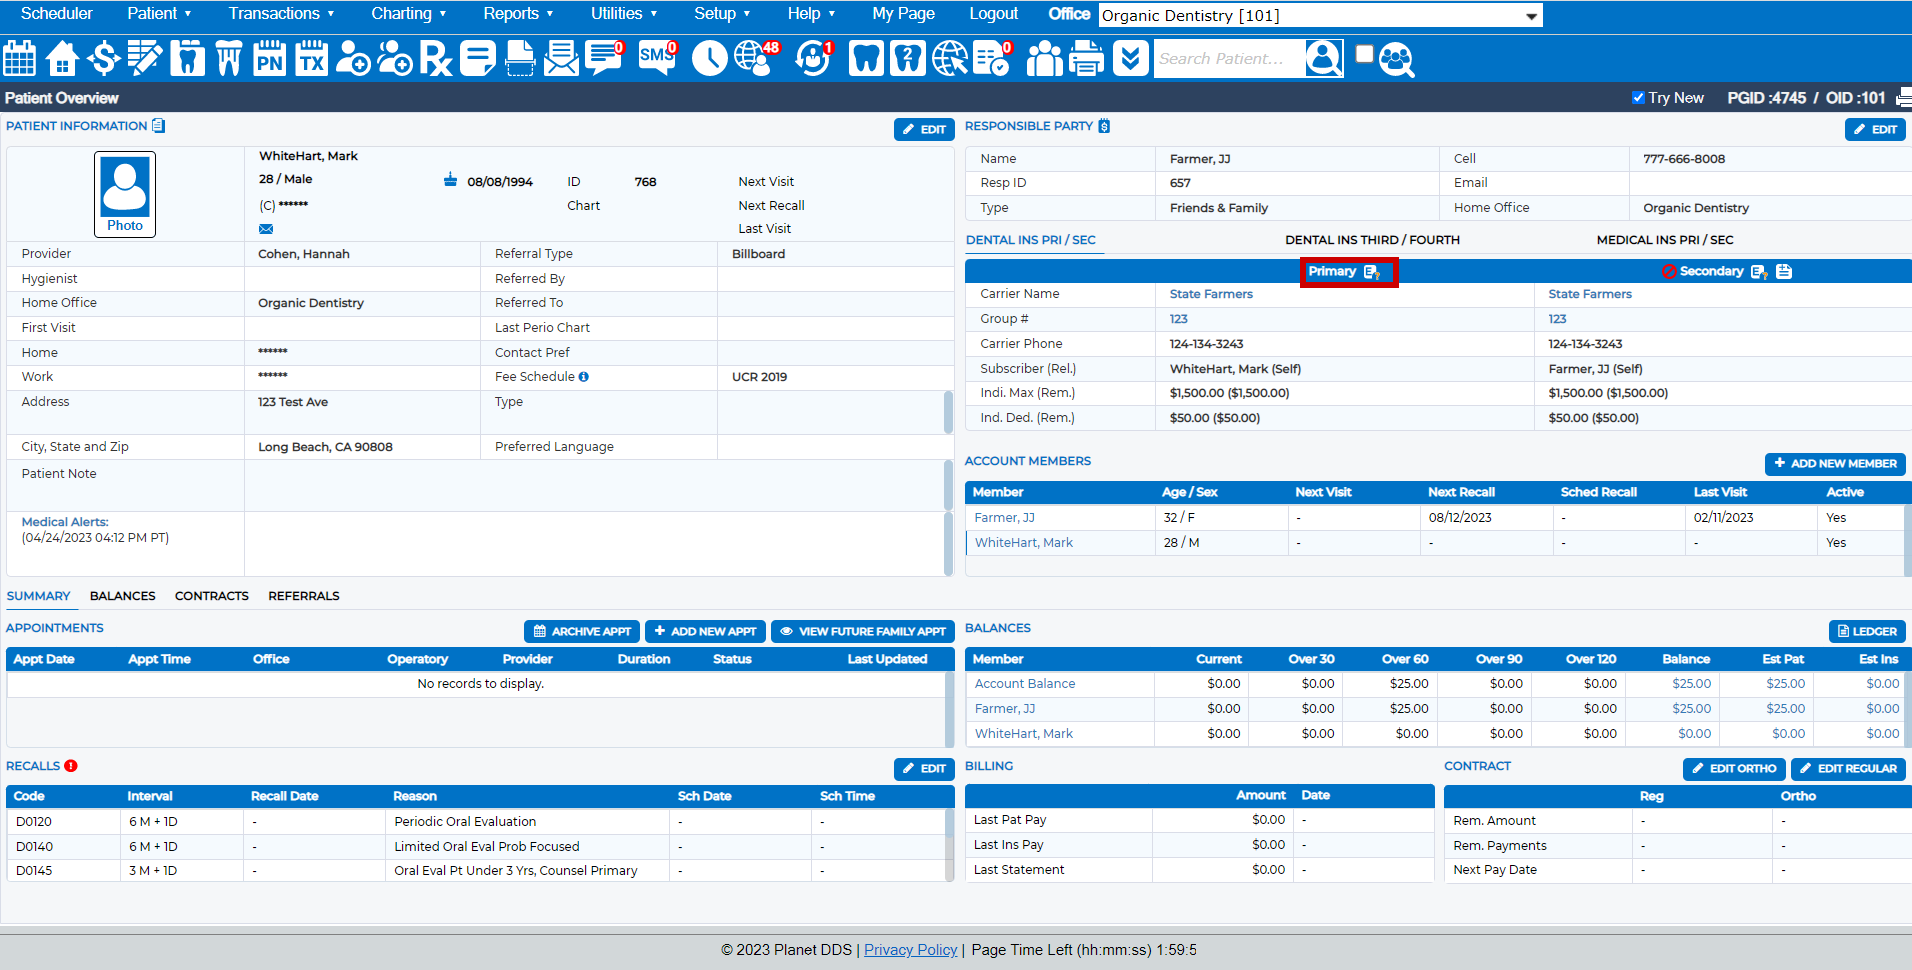The image size is (1912, 970).
Task: Expand the Help menu dropdown
Action: 810,14
